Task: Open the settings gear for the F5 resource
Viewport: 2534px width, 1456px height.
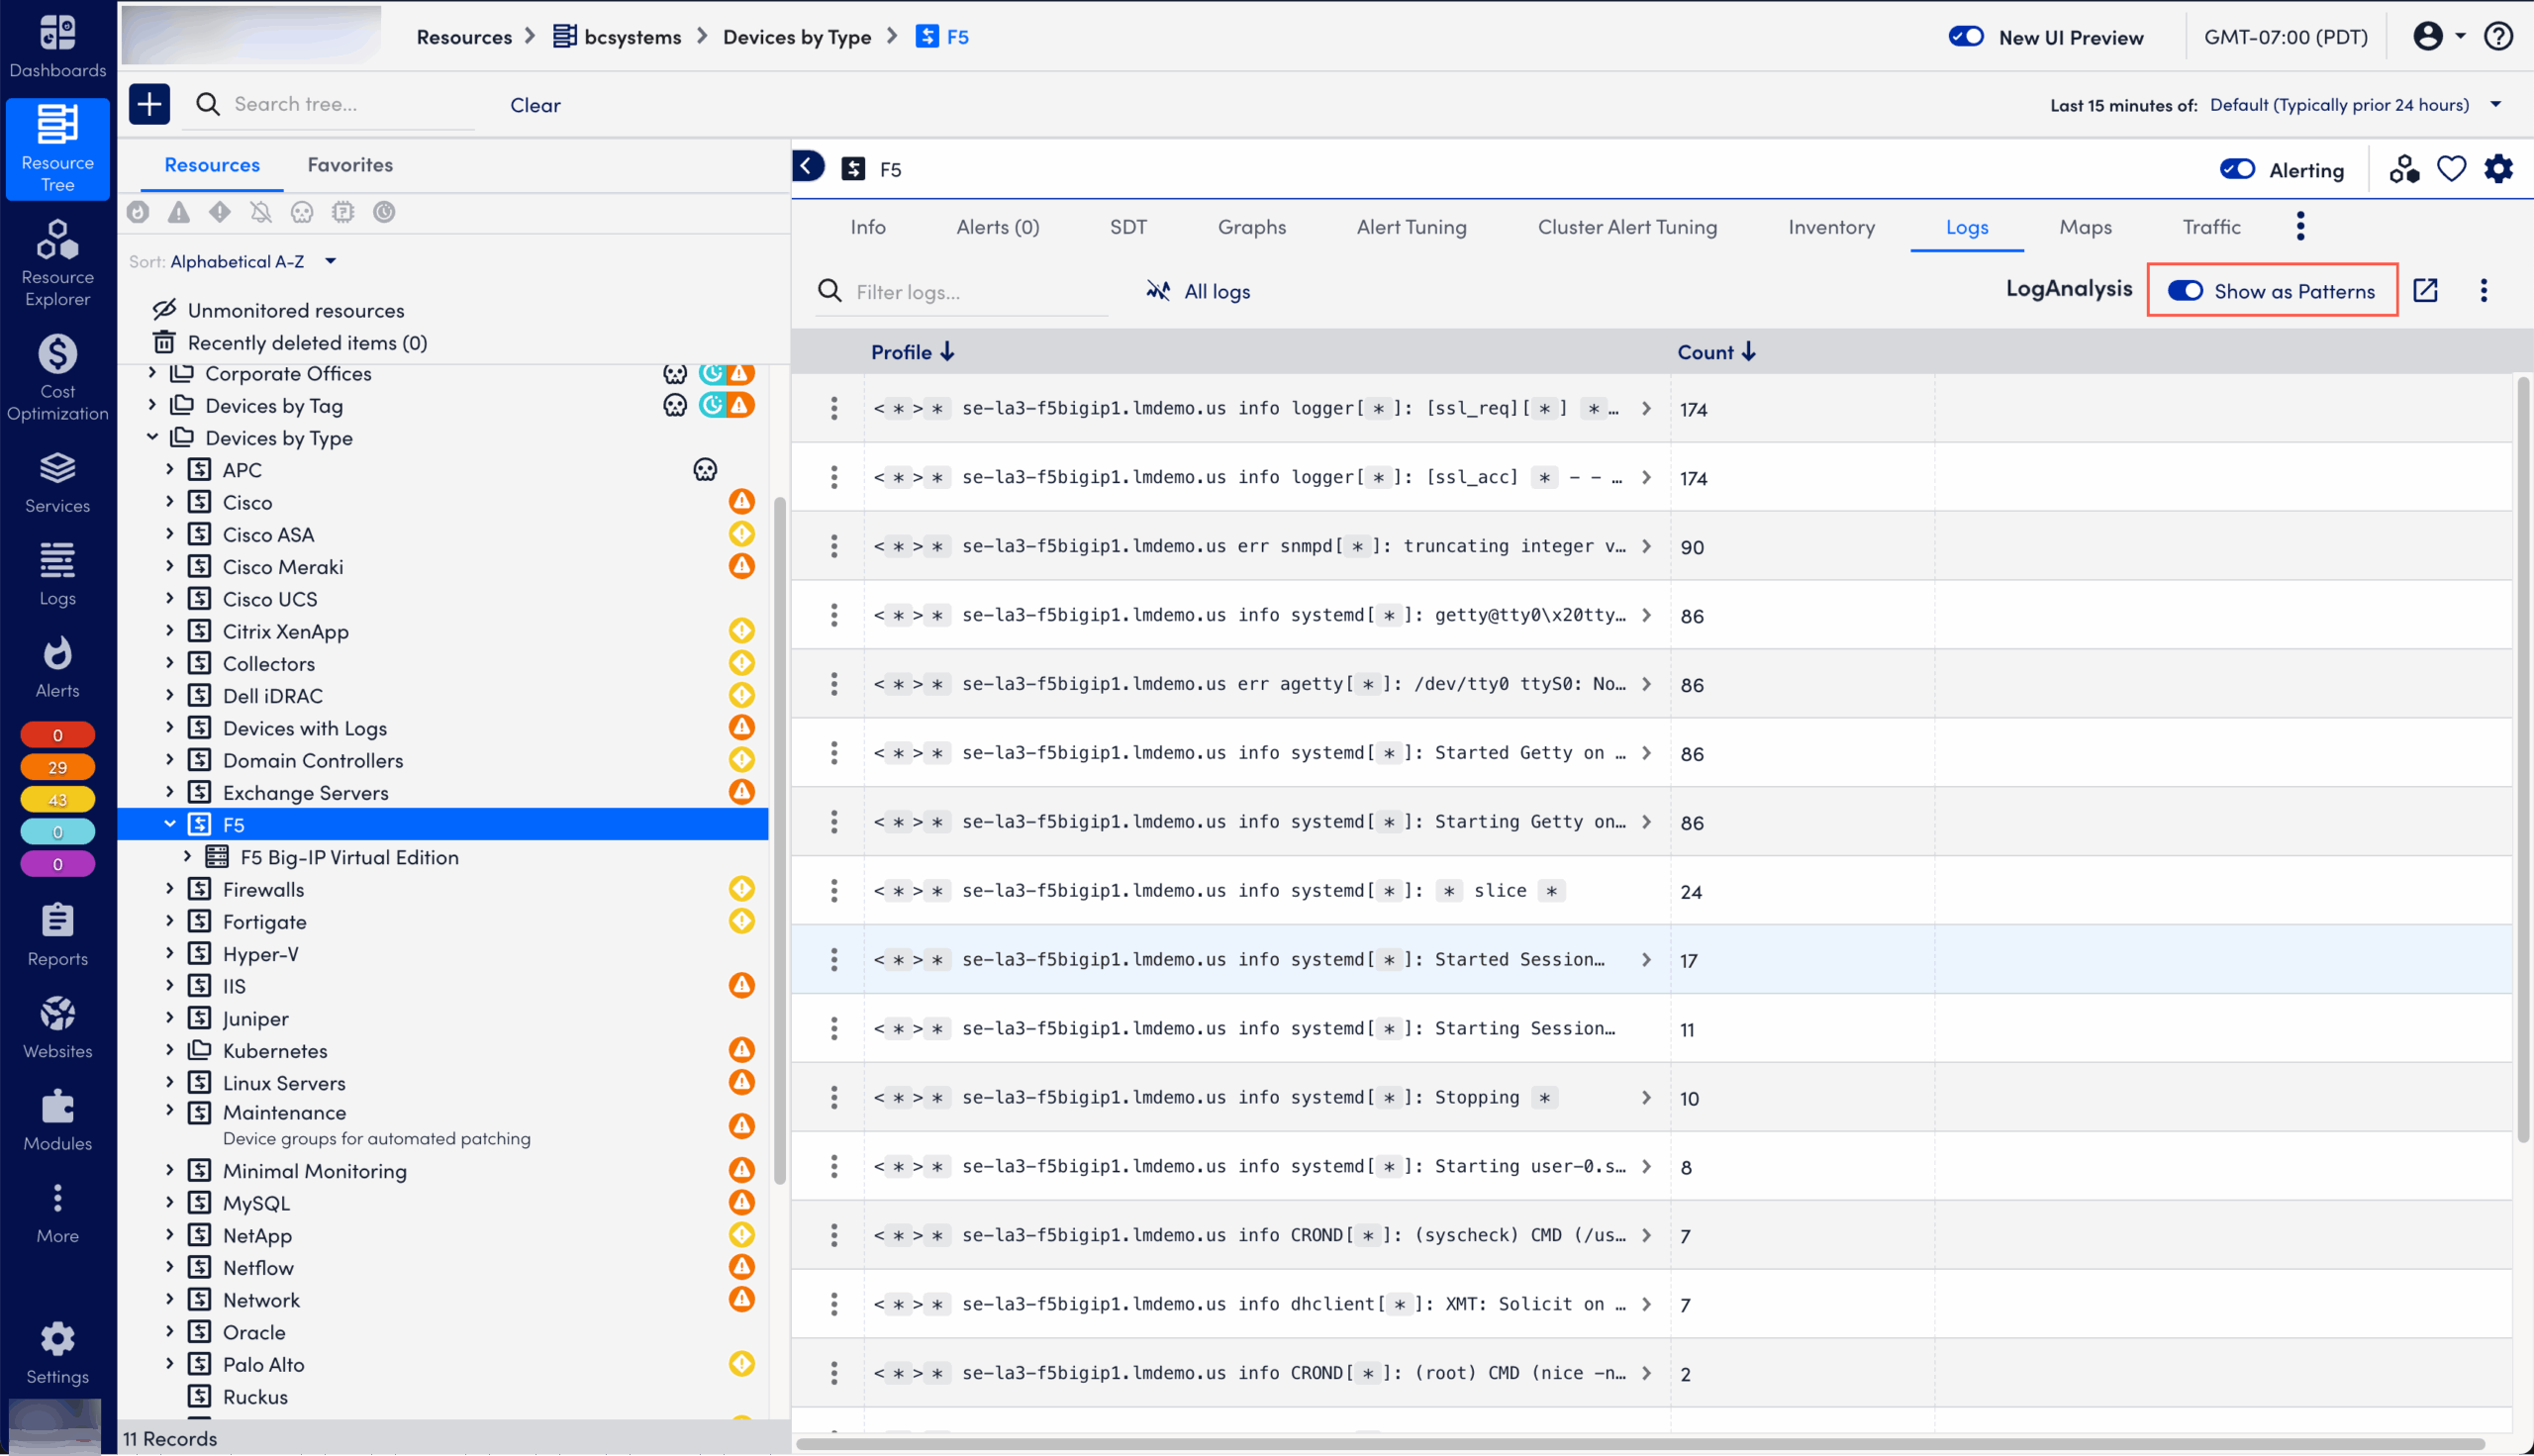Action: tap(2497, 168)
